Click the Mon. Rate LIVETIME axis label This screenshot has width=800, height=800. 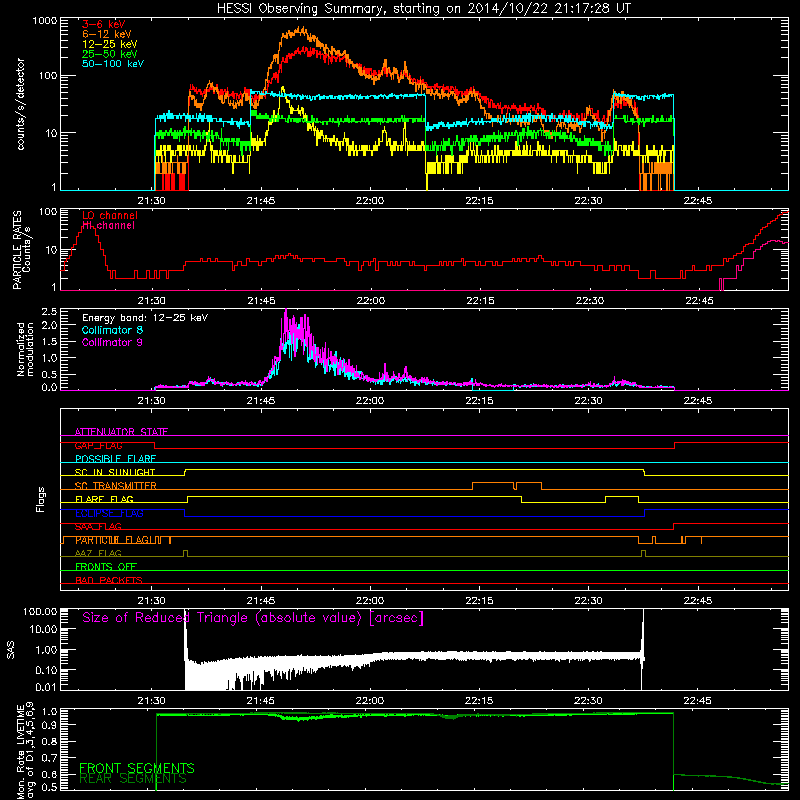tap(25, 751)
